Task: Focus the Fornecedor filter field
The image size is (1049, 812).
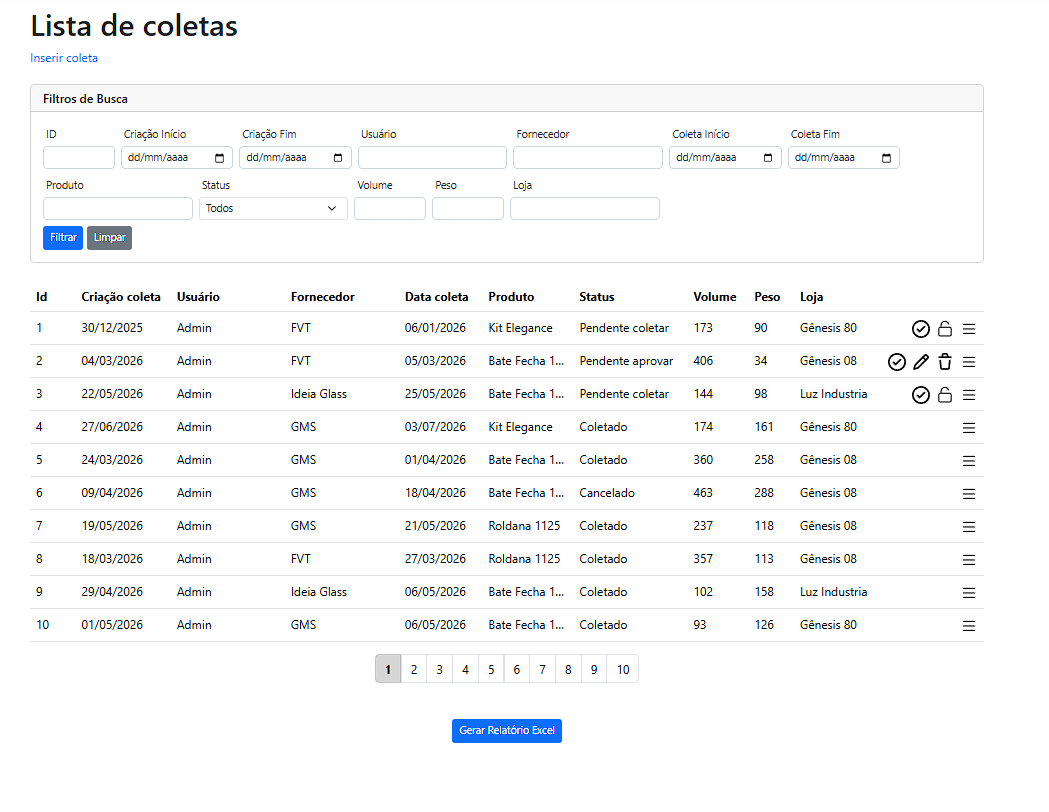Action: [588, 158]
